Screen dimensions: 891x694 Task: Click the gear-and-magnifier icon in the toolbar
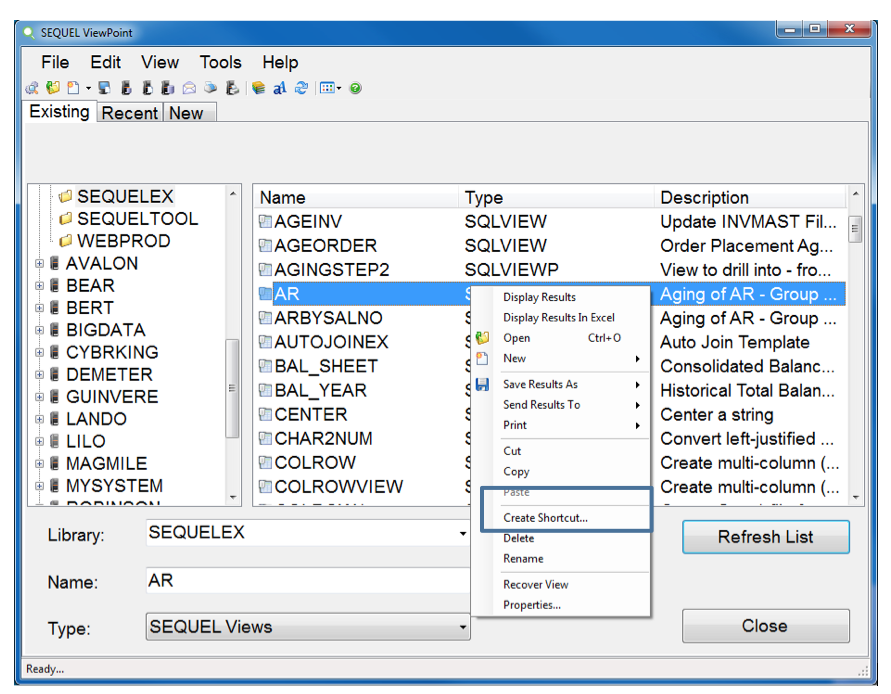click(x=32, y=88)
